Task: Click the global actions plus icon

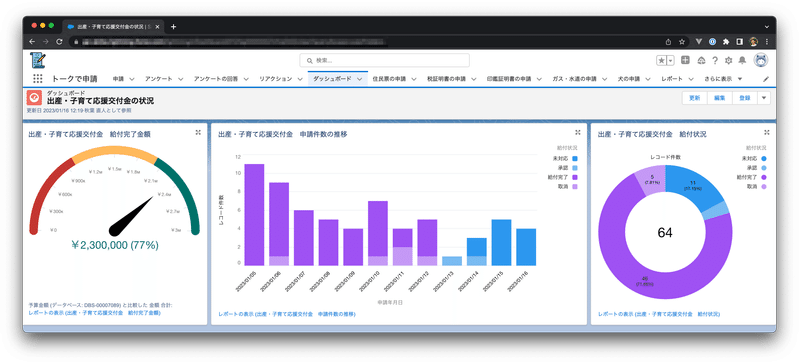Action: 686,60
